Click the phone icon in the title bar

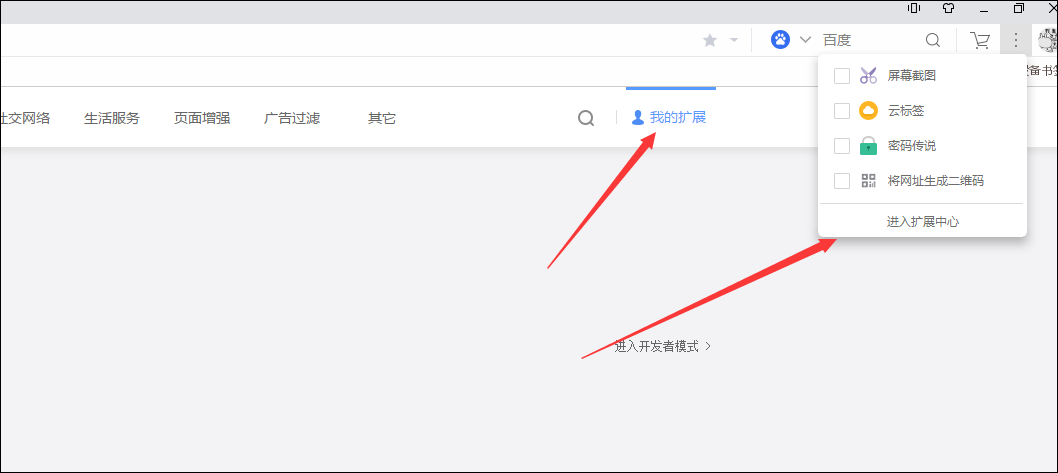coord(914,8)
